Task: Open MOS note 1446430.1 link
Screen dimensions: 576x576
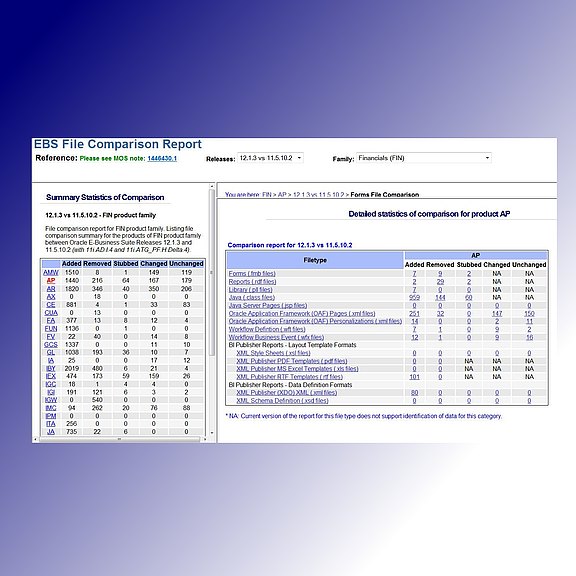Action: (162, 158)
